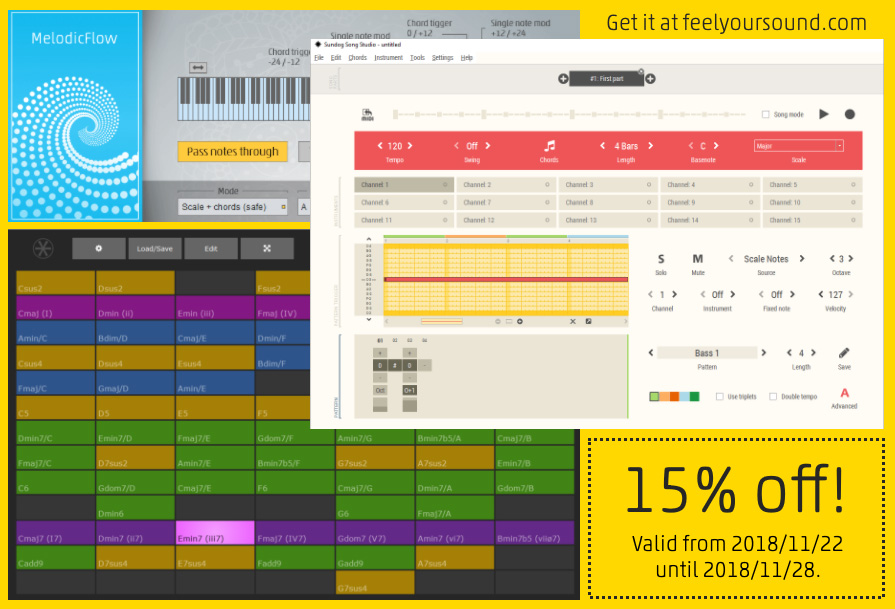Screen dimensions: 895x609
Task: Open Advanced settings with the red A
Action: (x=844, y=393)
